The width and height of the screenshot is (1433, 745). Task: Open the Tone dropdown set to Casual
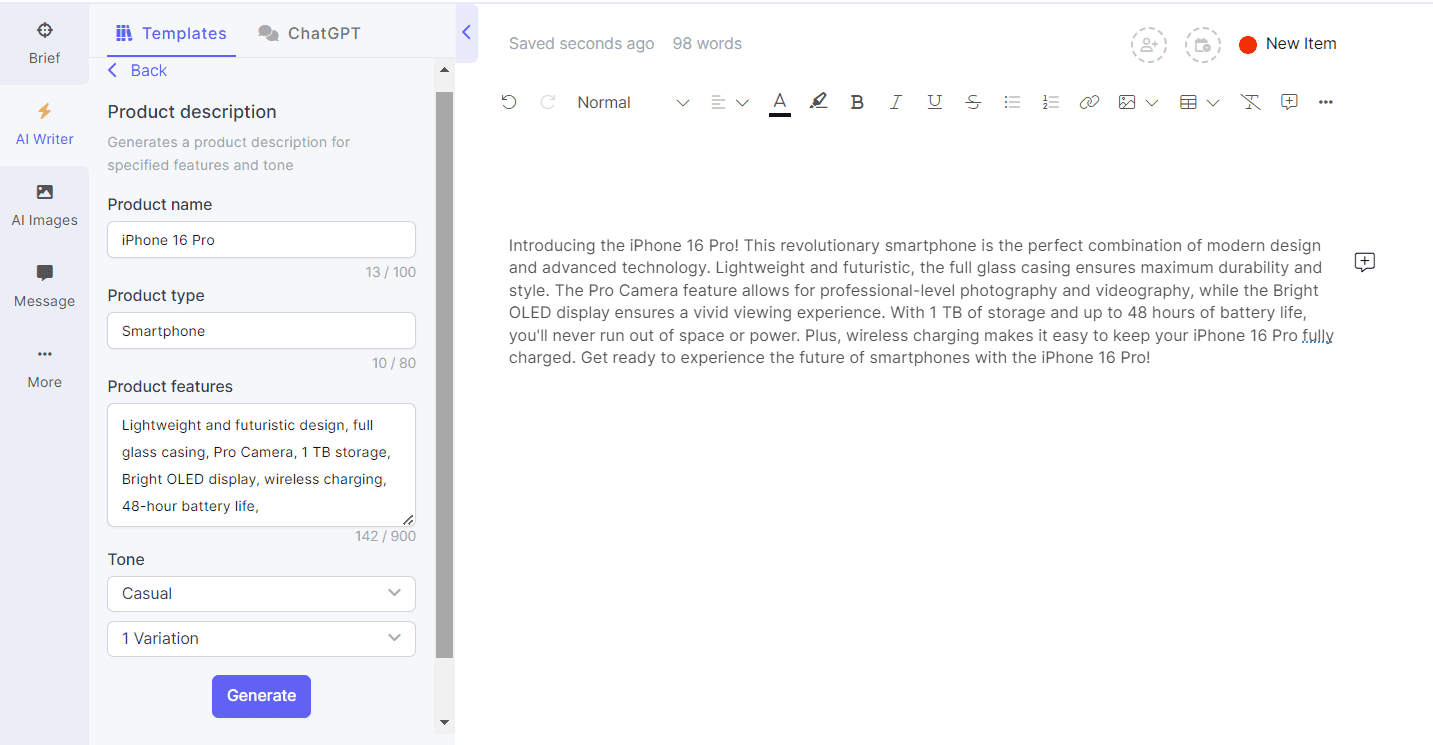261,593
